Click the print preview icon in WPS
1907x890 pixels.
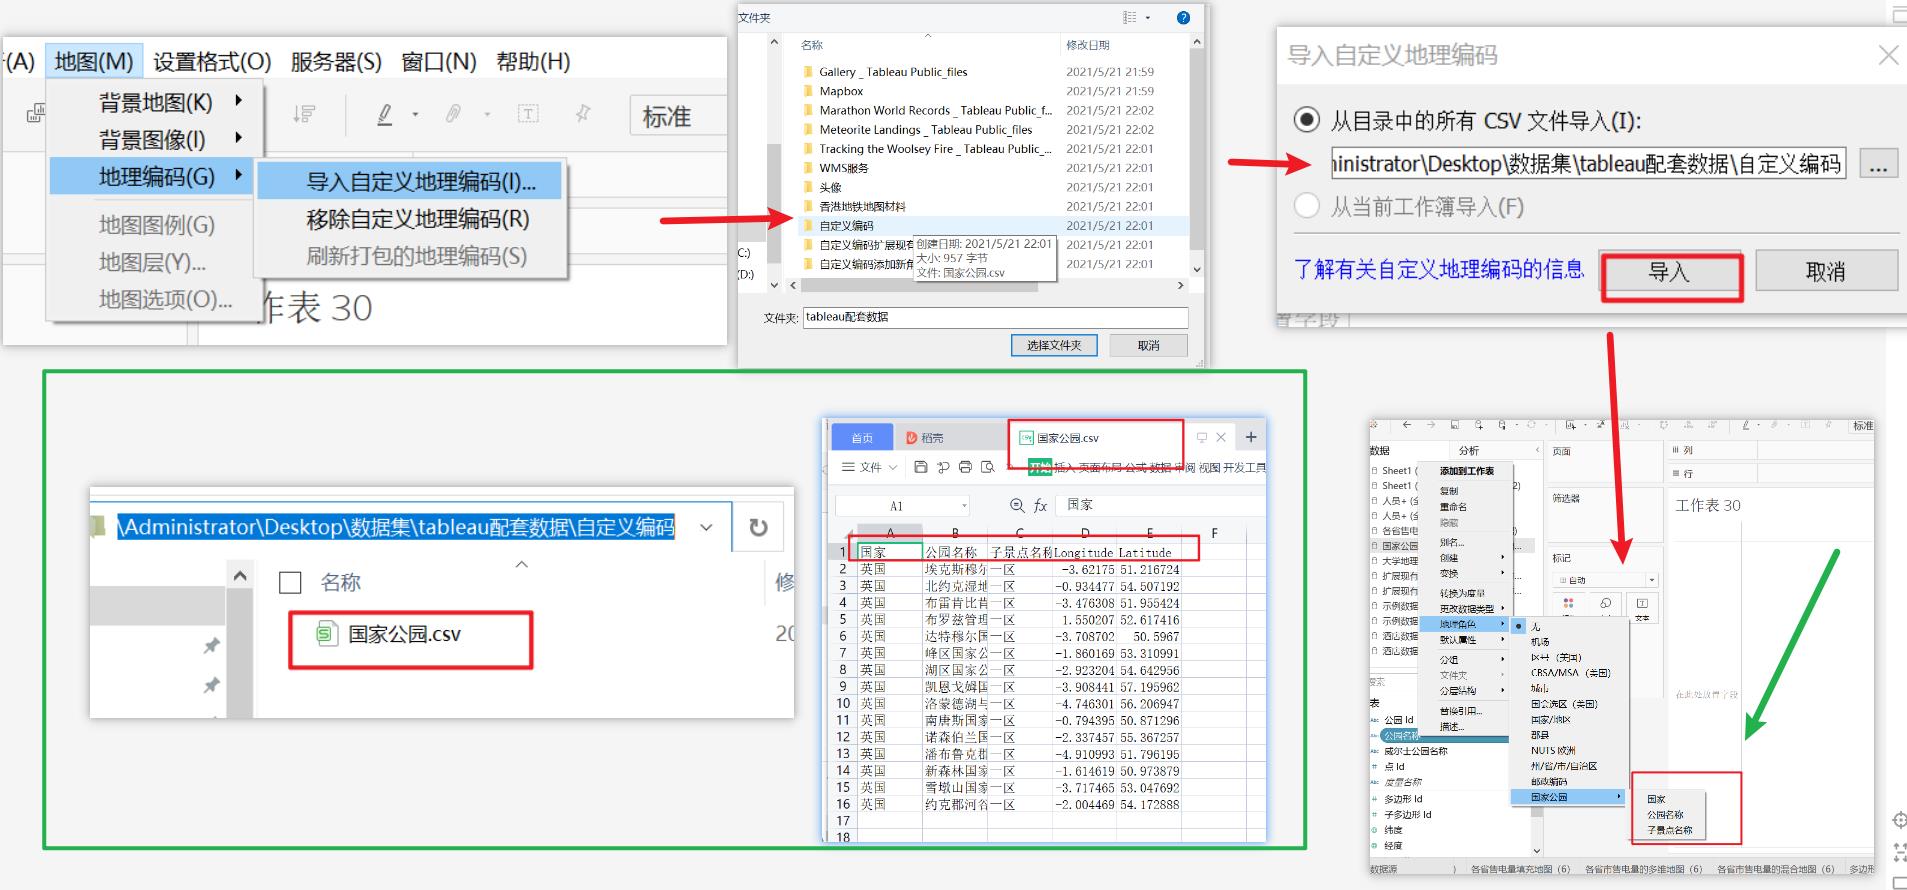tap(988, 467)
